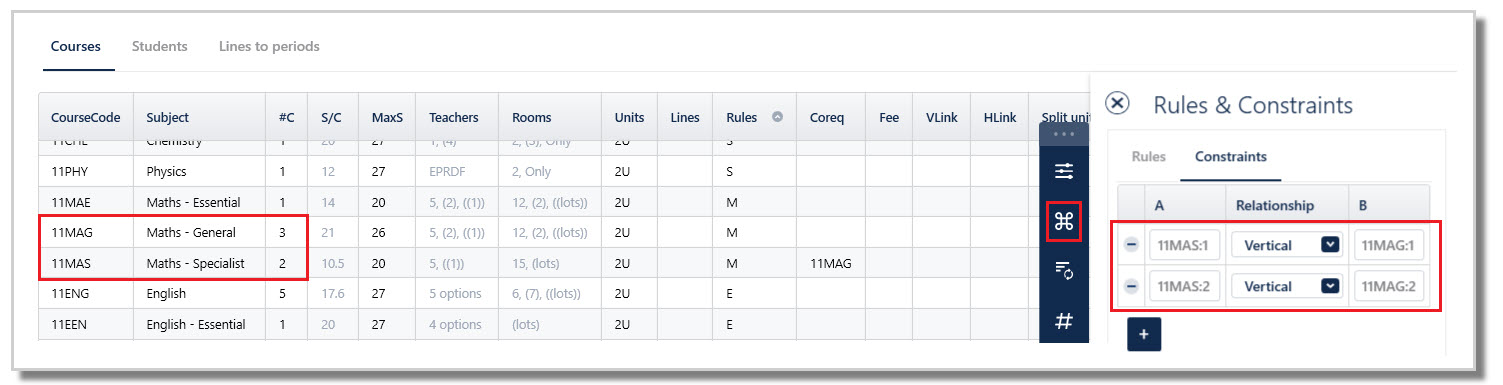Open the Rules tab in panel

tap(1148, 157)
